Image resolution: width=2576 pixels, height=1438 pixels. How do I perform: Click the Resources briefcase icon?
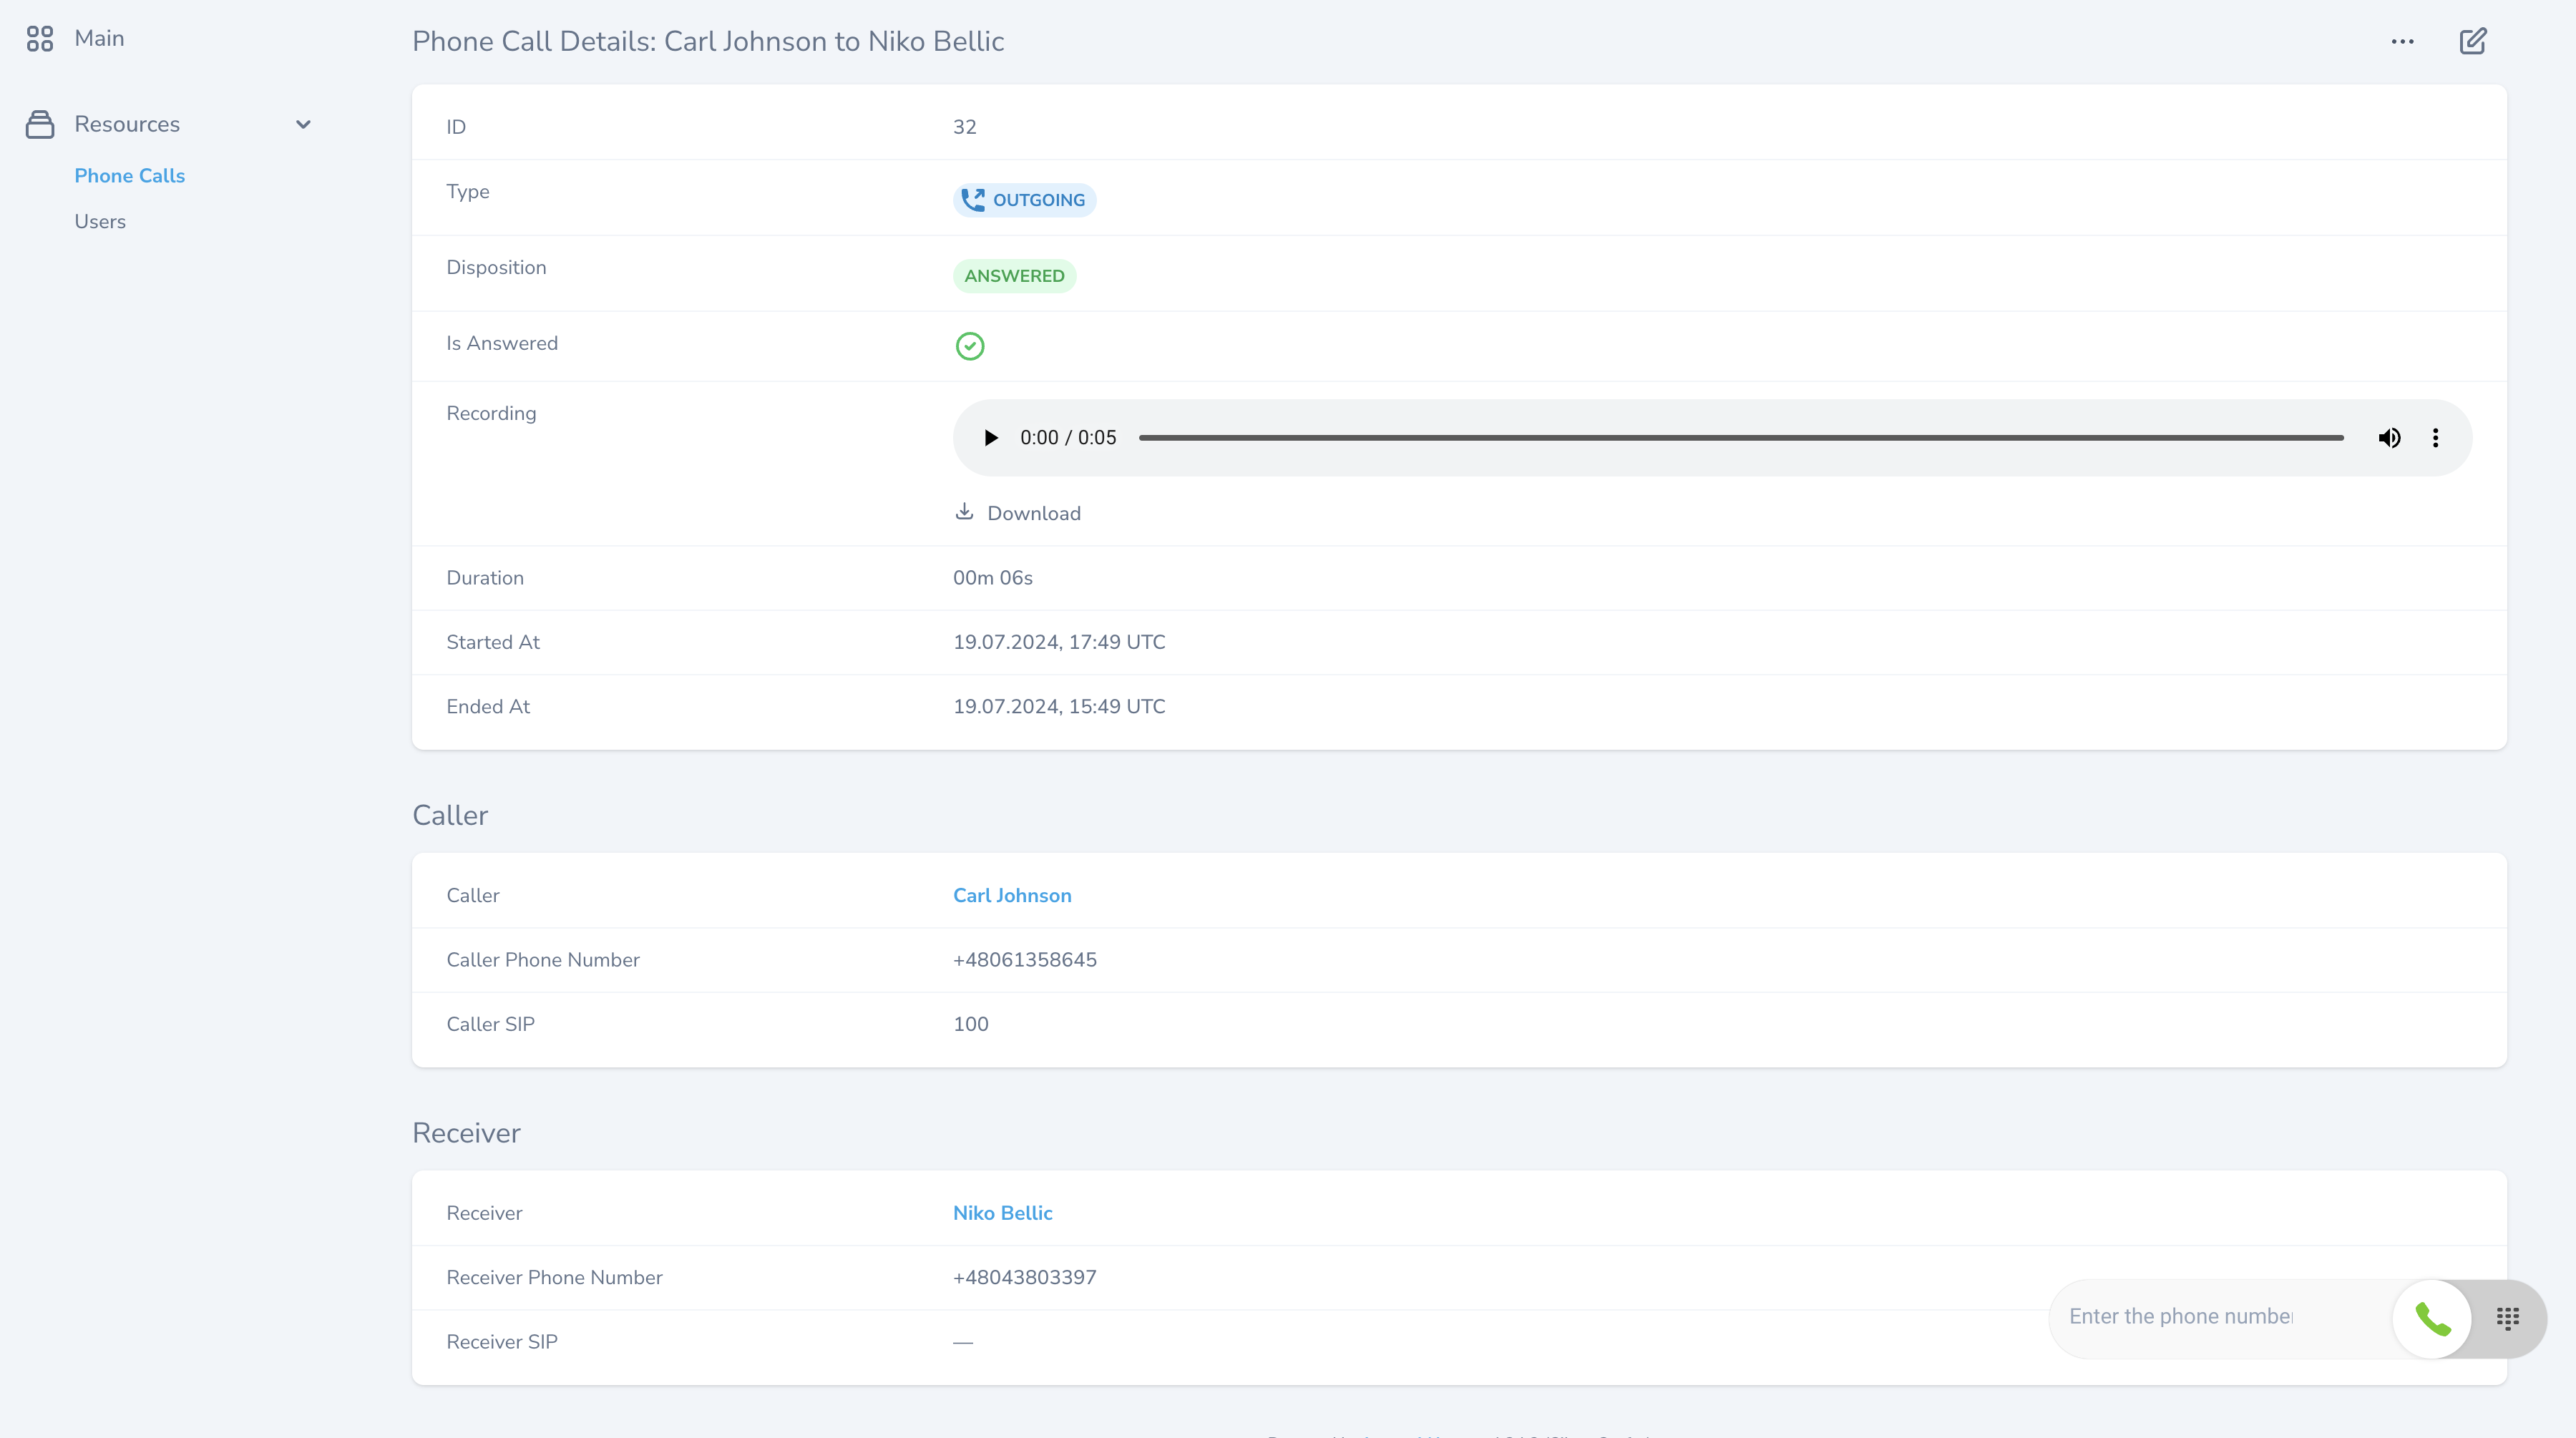40,124
